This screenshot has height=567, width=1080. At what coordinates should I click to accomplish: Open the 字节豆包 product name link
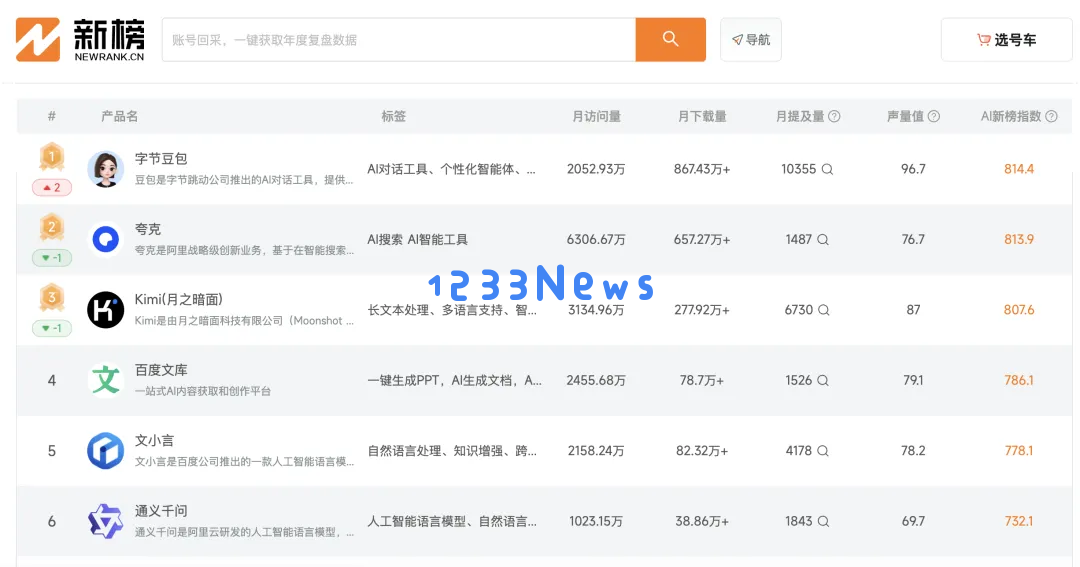coord(160,159)
